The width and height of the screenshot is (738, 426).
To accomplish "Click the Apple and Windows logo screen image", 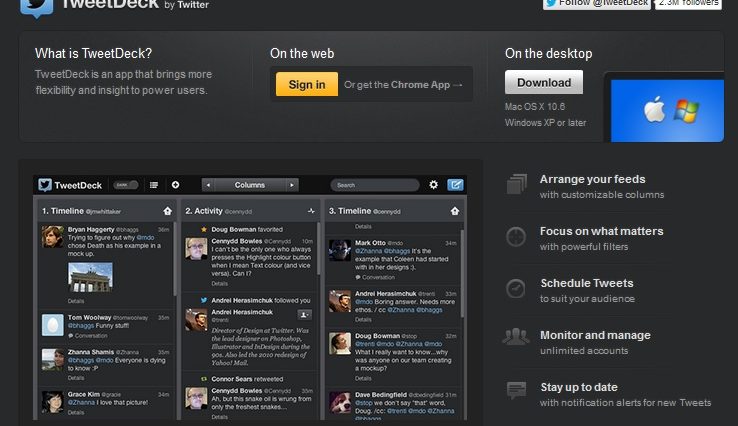I will [x=667, y=111].
